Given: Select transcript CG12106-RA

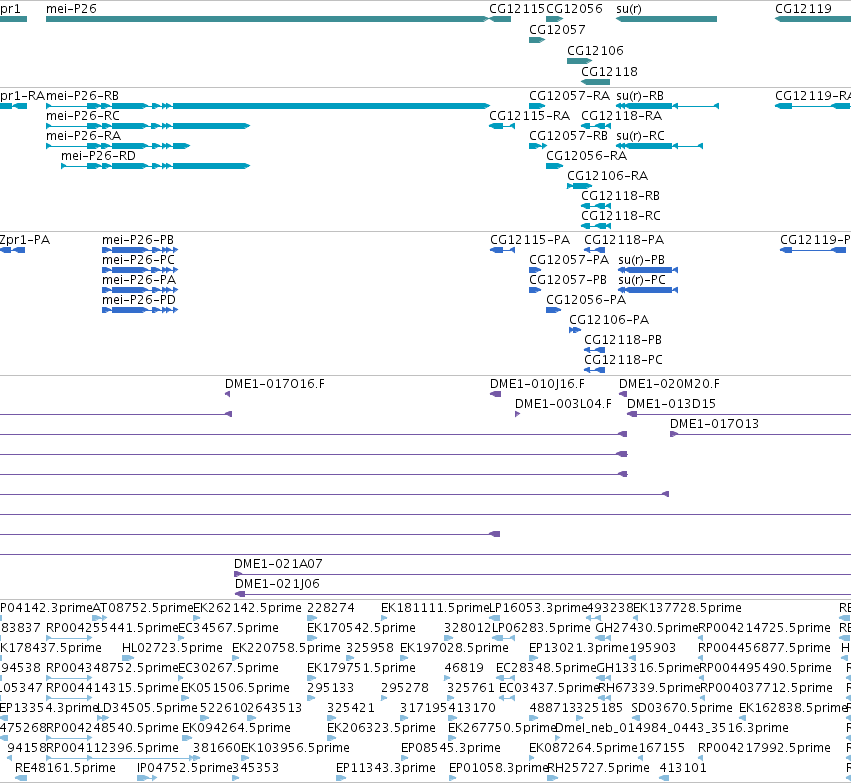Looking at the screenshot, I should (x=580, y=186).
